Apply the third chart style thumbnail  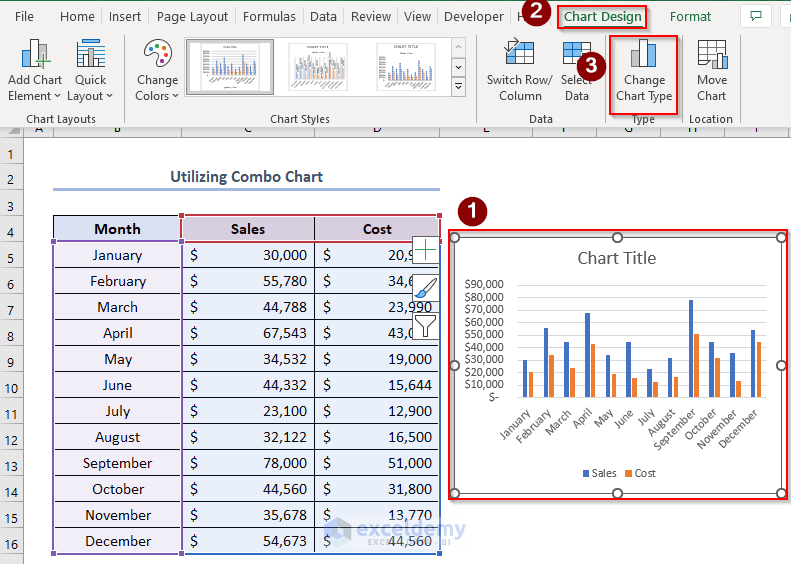406,68
